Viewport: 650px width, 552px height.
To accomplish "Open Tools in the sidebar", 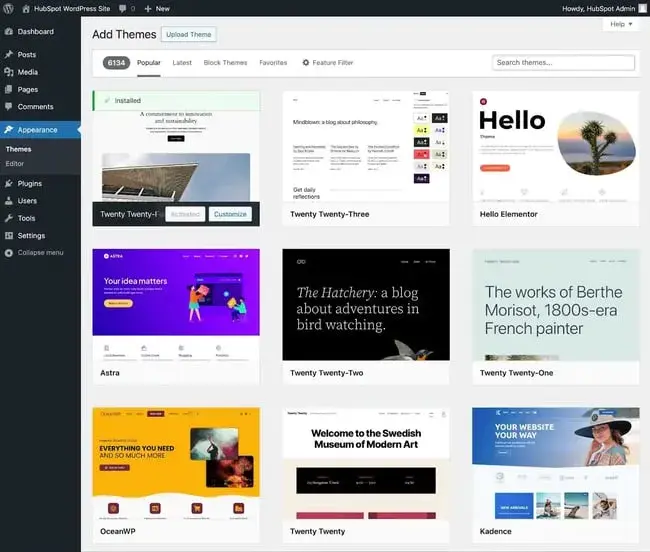I will [26, 218].
